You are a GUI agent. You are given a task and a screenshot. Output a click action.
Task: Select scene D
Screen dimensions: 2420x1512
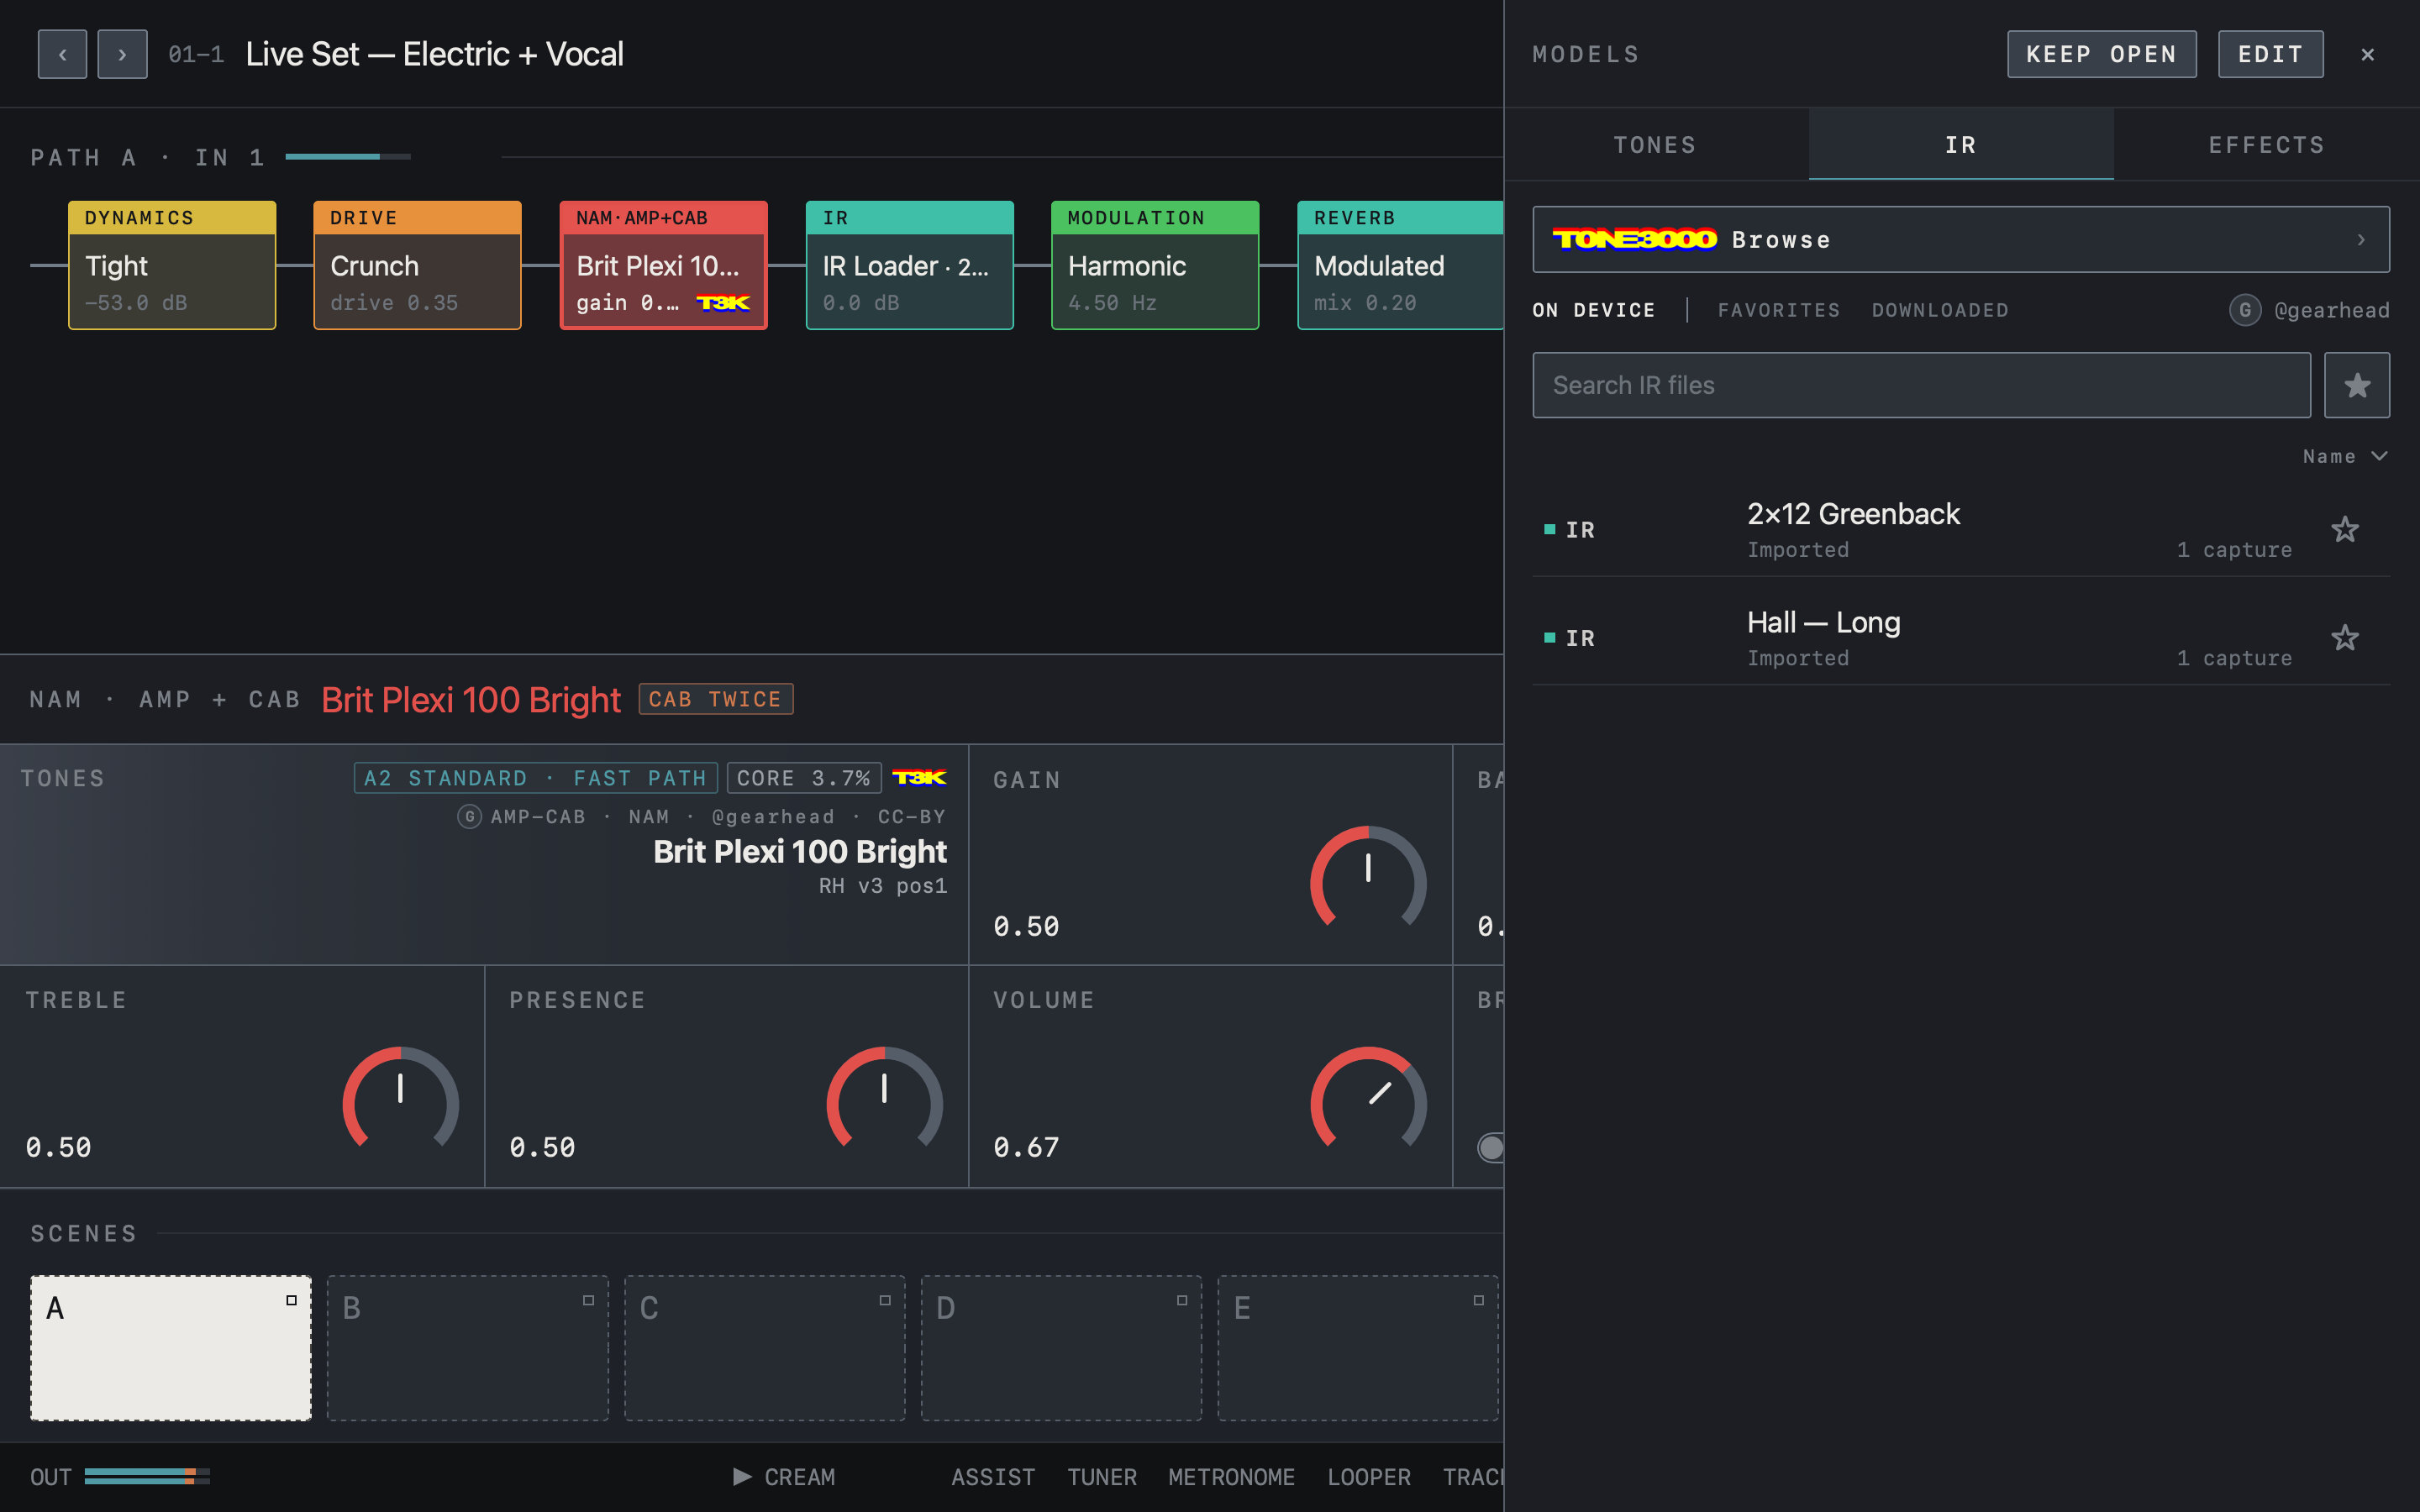(x=1061, y=1347)
